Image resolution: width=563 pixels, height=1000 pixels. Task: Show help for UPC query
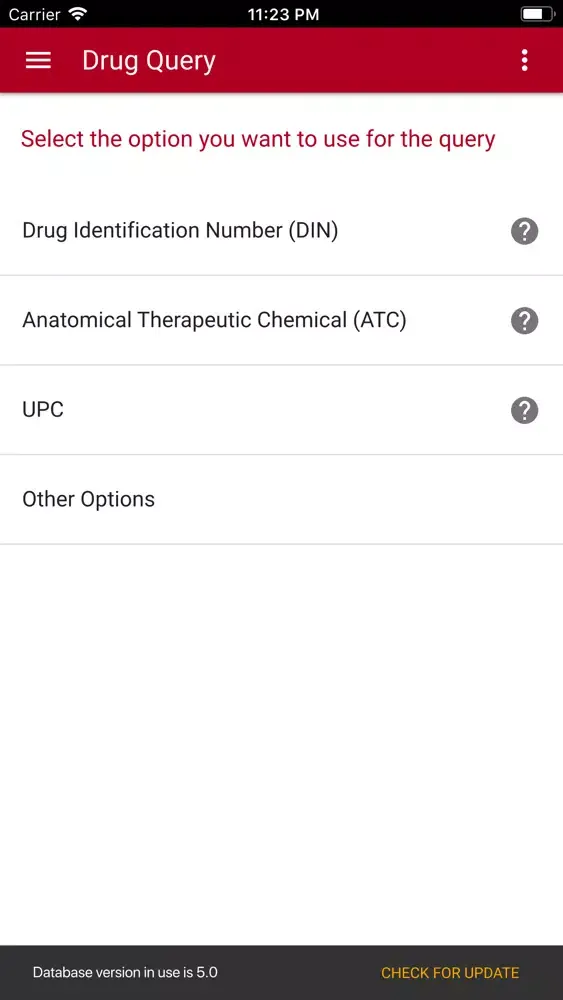click(x=524, y=410)
